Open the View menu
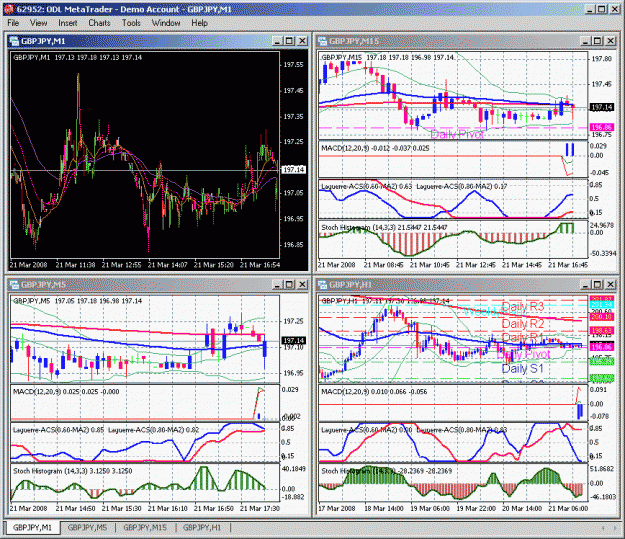This screenshot has height=539, width=625. click(38, 23)
